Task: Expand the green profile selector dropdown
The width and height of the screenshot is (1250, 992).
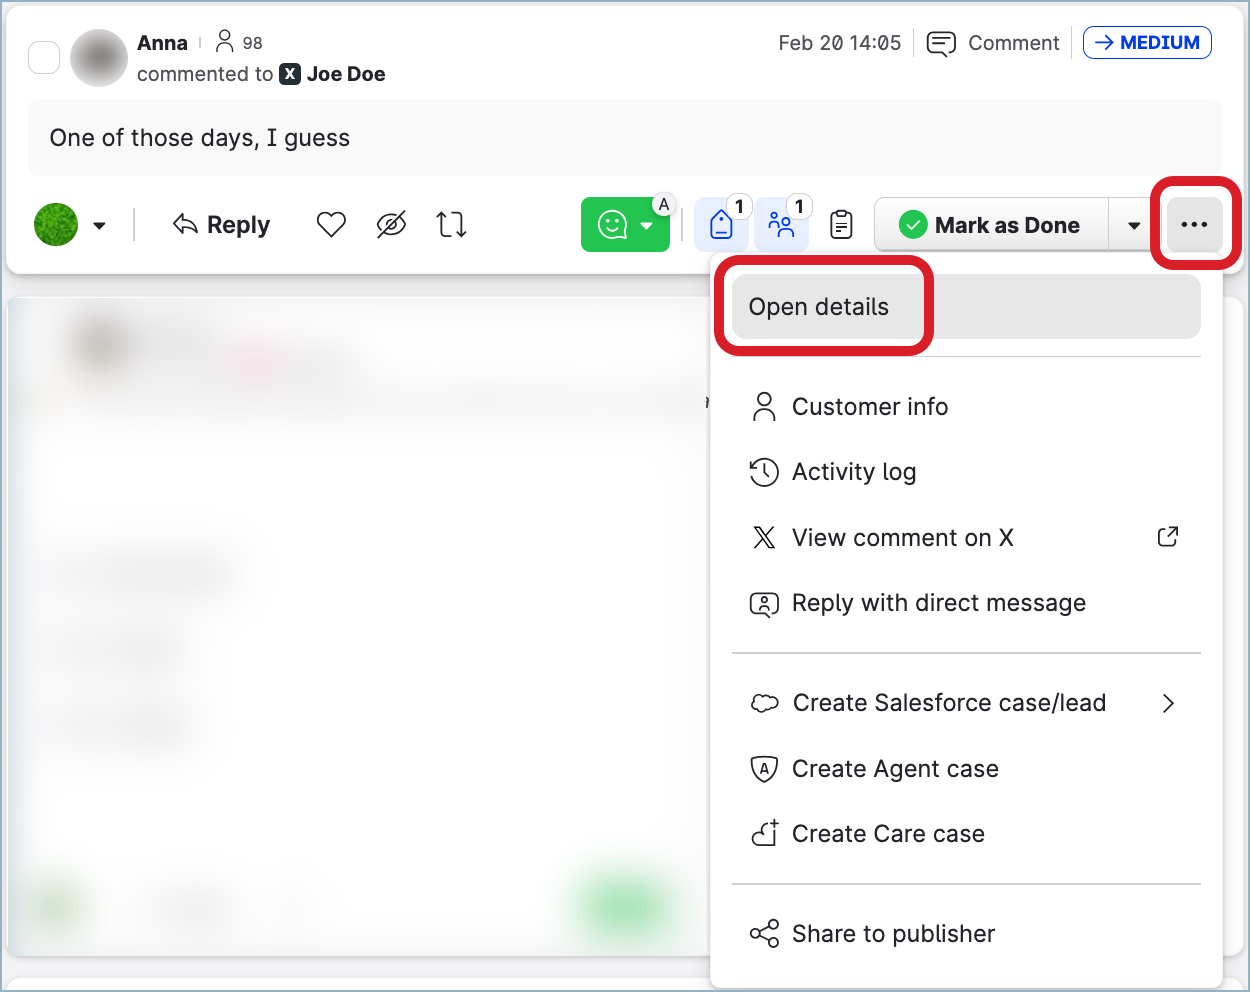Action: point(99,226)
